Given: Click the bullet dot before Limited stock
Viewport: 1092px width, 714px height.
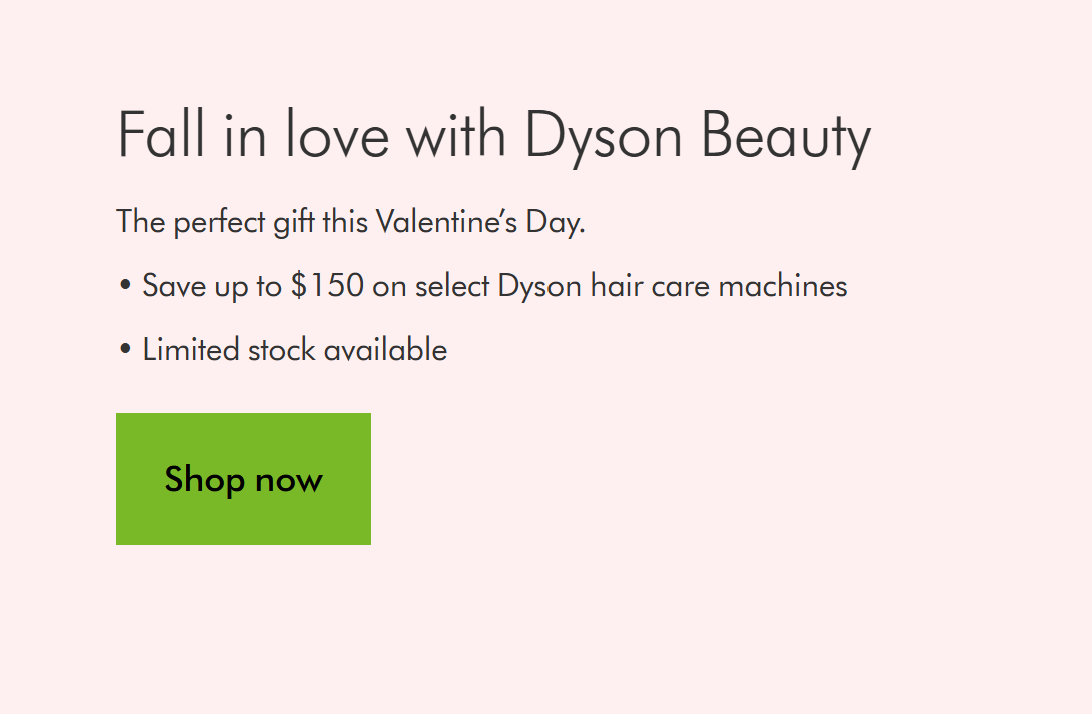Looking at the screenshot, I should (125, 350).
